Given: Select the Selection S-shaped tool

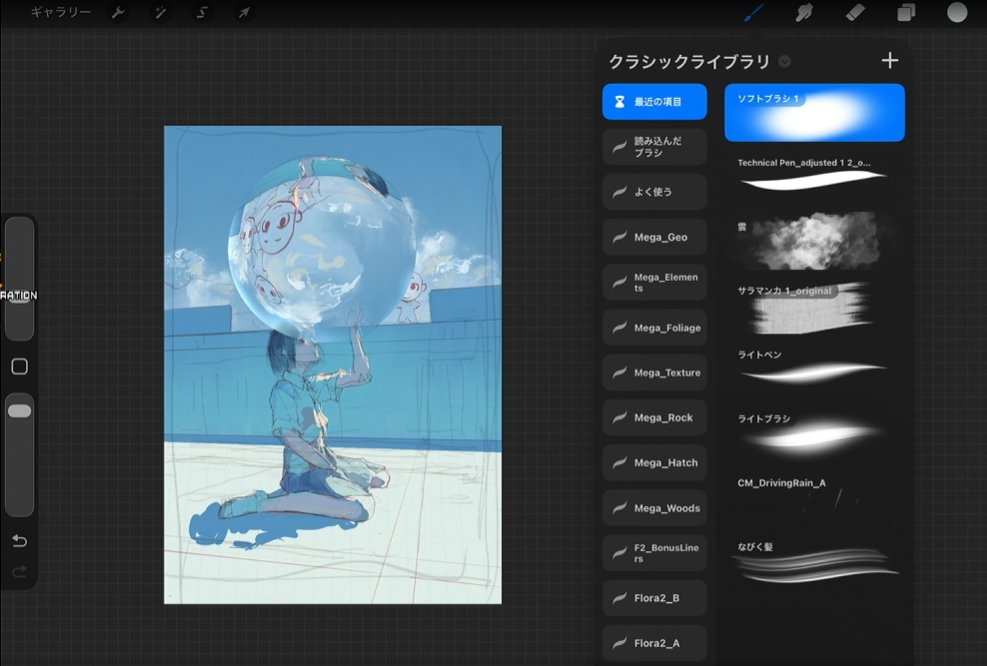Looking at the screenshot, I should (201, 13).
